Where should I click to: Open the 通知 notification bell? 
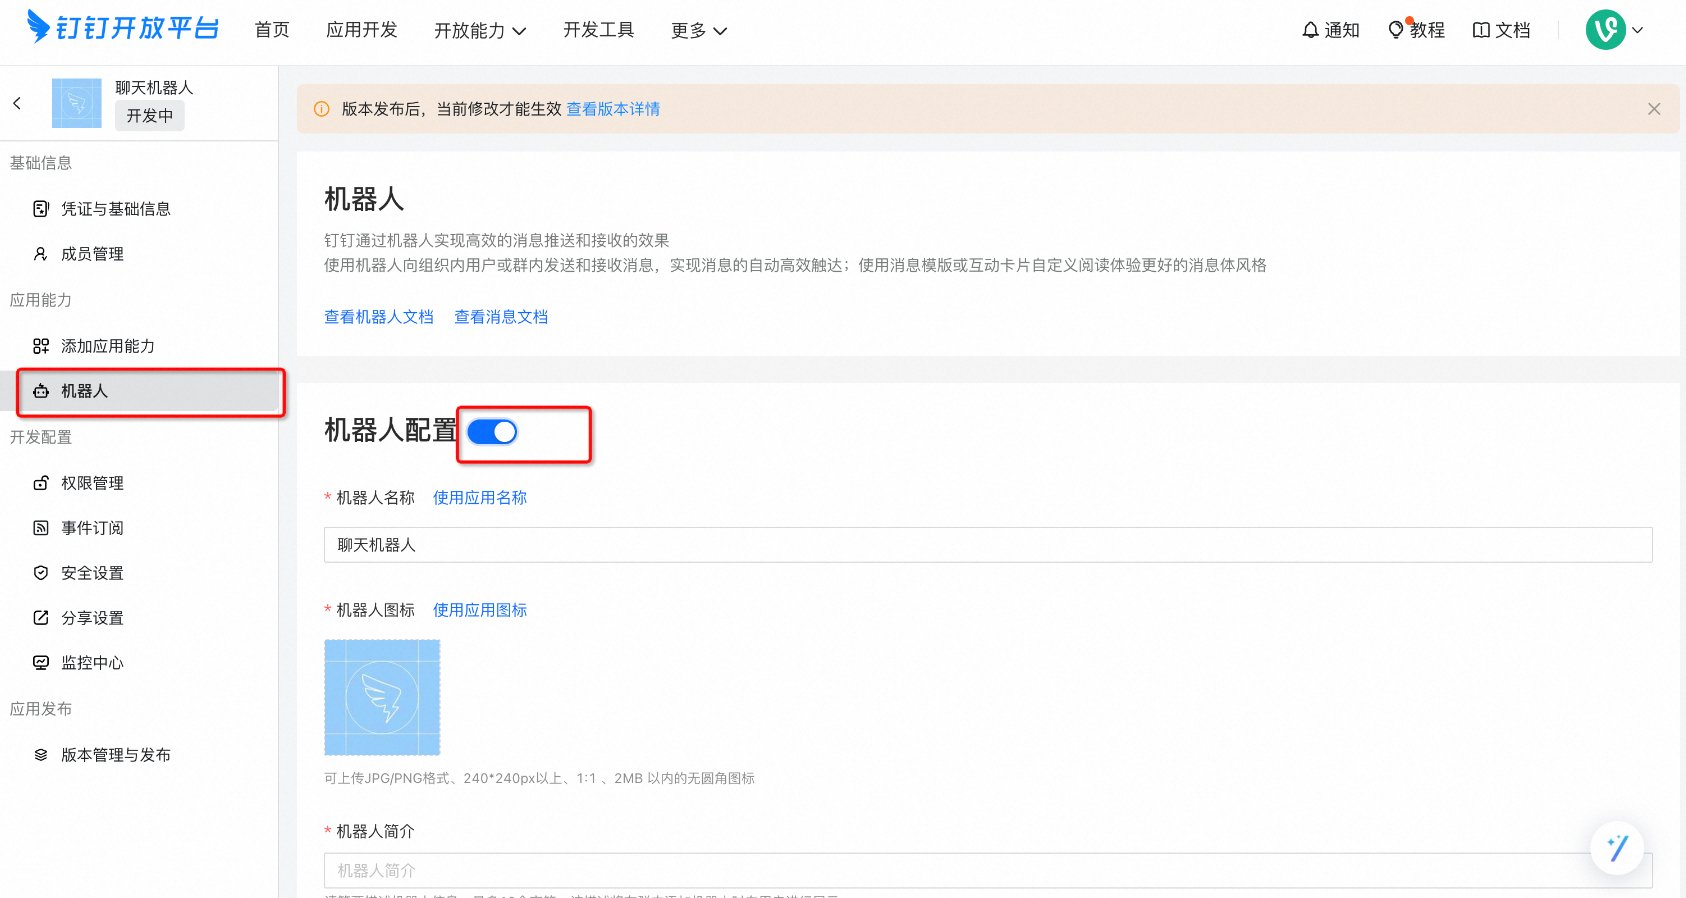click(x=1330, y=30)
